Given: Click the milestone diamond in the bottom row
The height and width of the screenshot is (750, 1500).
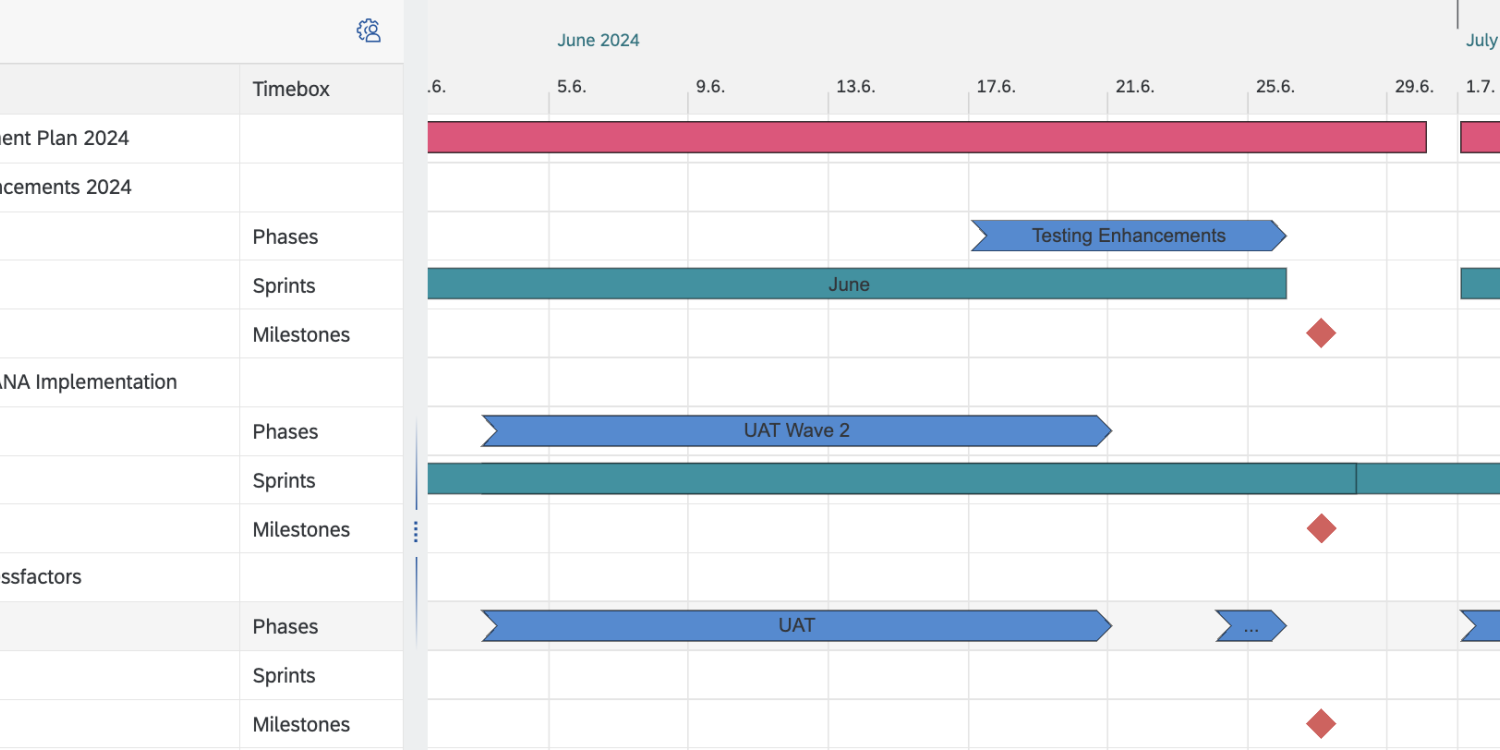Looking at the screenshot, I should (1321, 724).
